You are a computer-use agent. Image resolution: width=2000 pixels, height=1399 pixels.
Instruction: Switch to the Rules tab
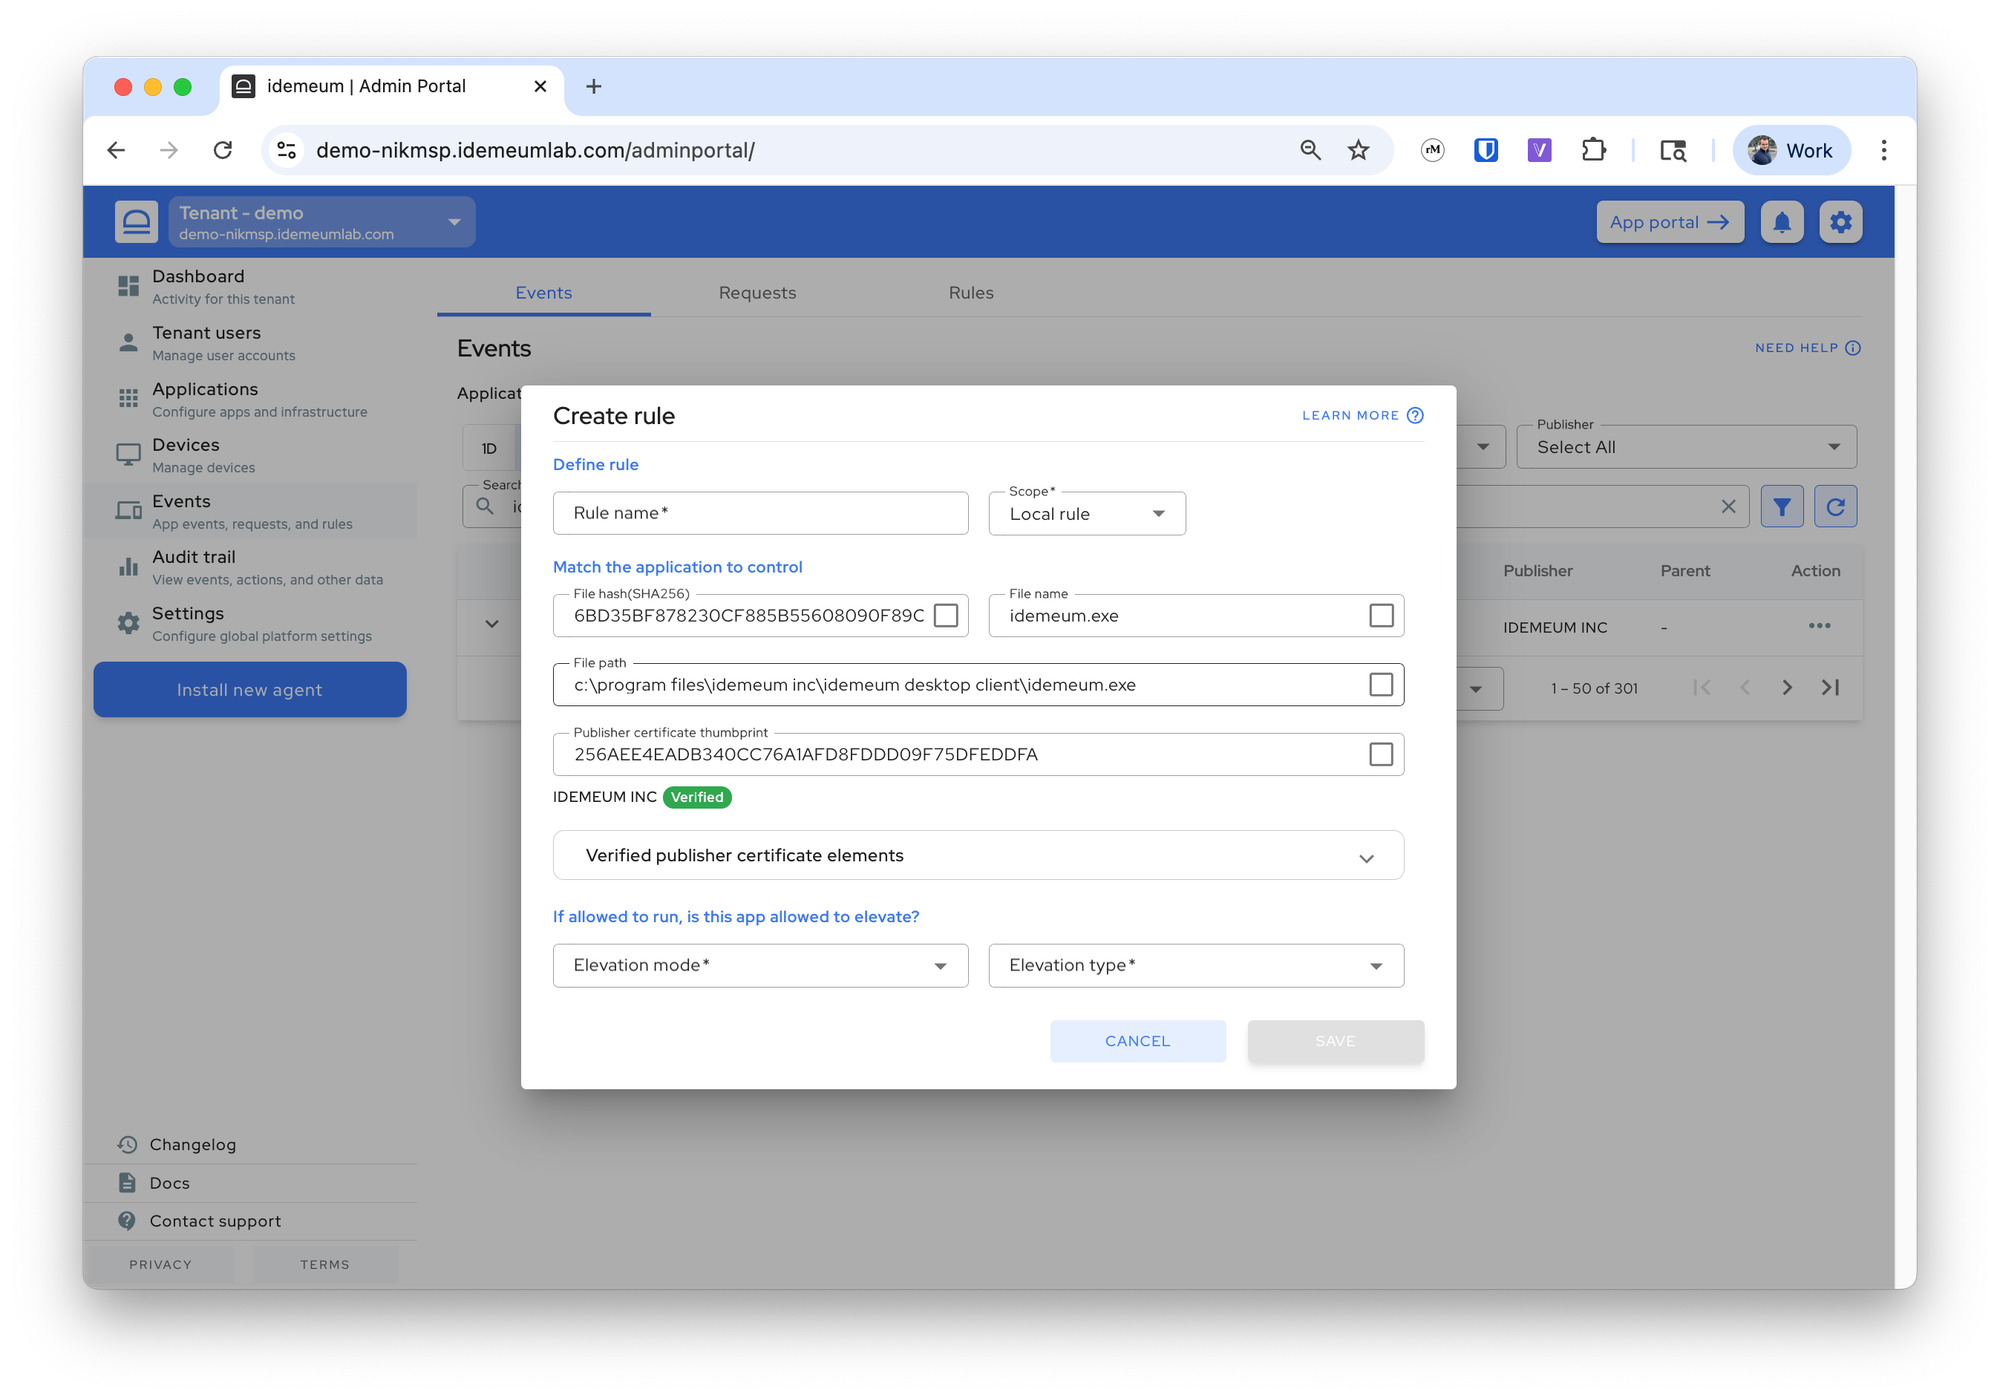pyautogui.click(x=971, y=293)
